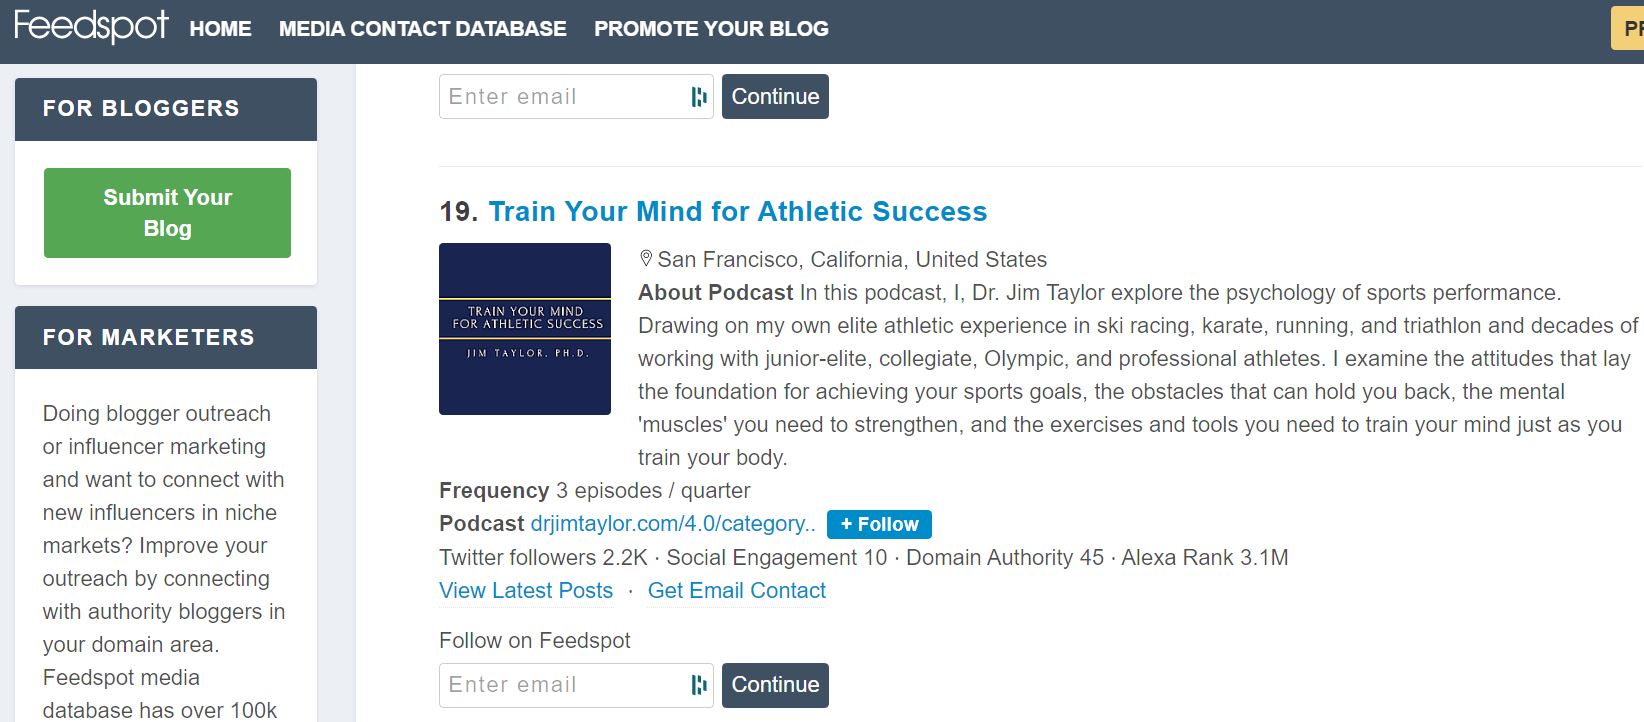Click the location pin icon beside San Francisco
This screenshot has width=1644, height=722.
coord(646,259)
